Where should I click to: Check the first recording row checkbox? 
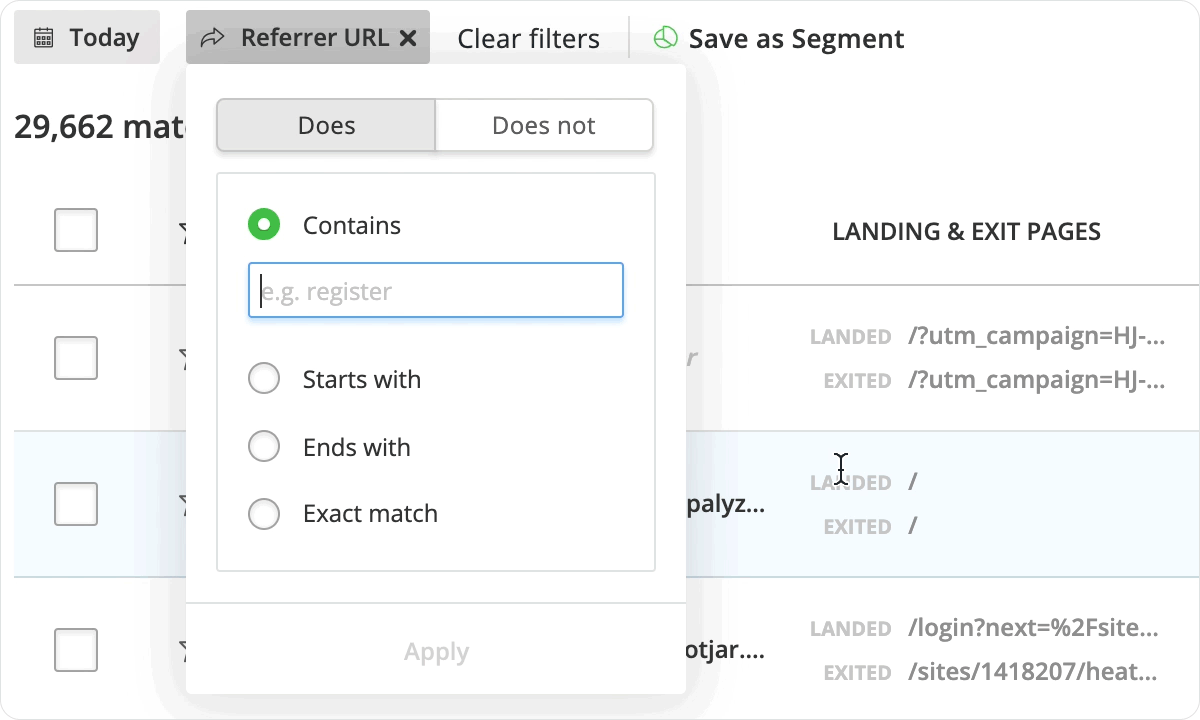point(76,358)
